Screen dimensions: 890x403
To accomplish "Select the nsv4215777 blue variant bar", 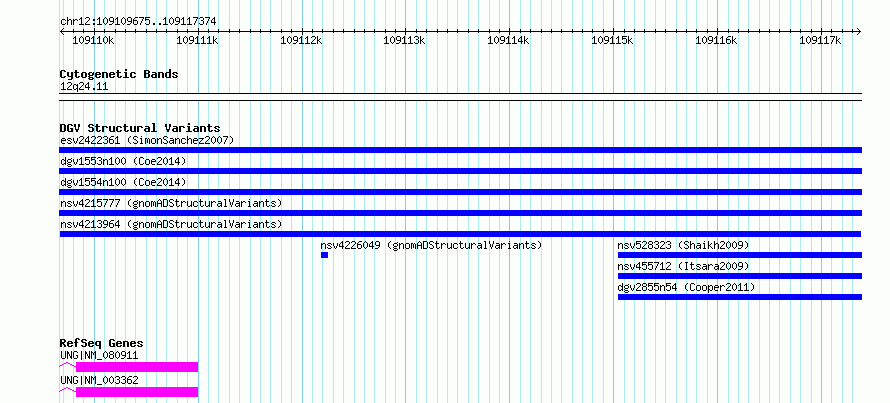I will [x=461, y=213].
